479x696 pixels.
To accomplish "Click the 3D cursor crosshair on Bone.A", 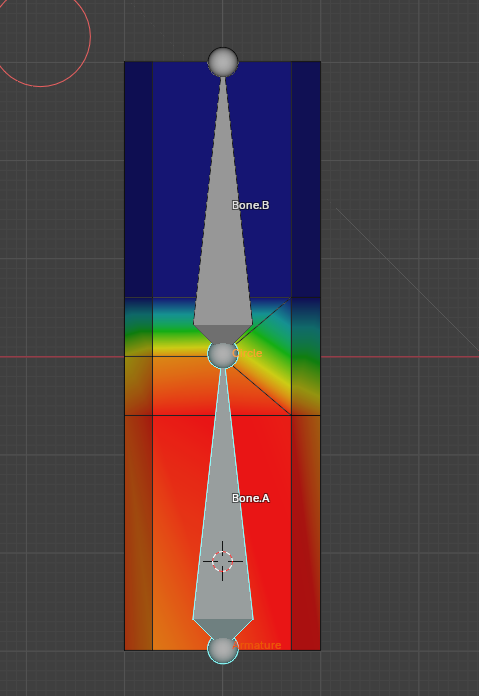I will click(x=222, y=561).
